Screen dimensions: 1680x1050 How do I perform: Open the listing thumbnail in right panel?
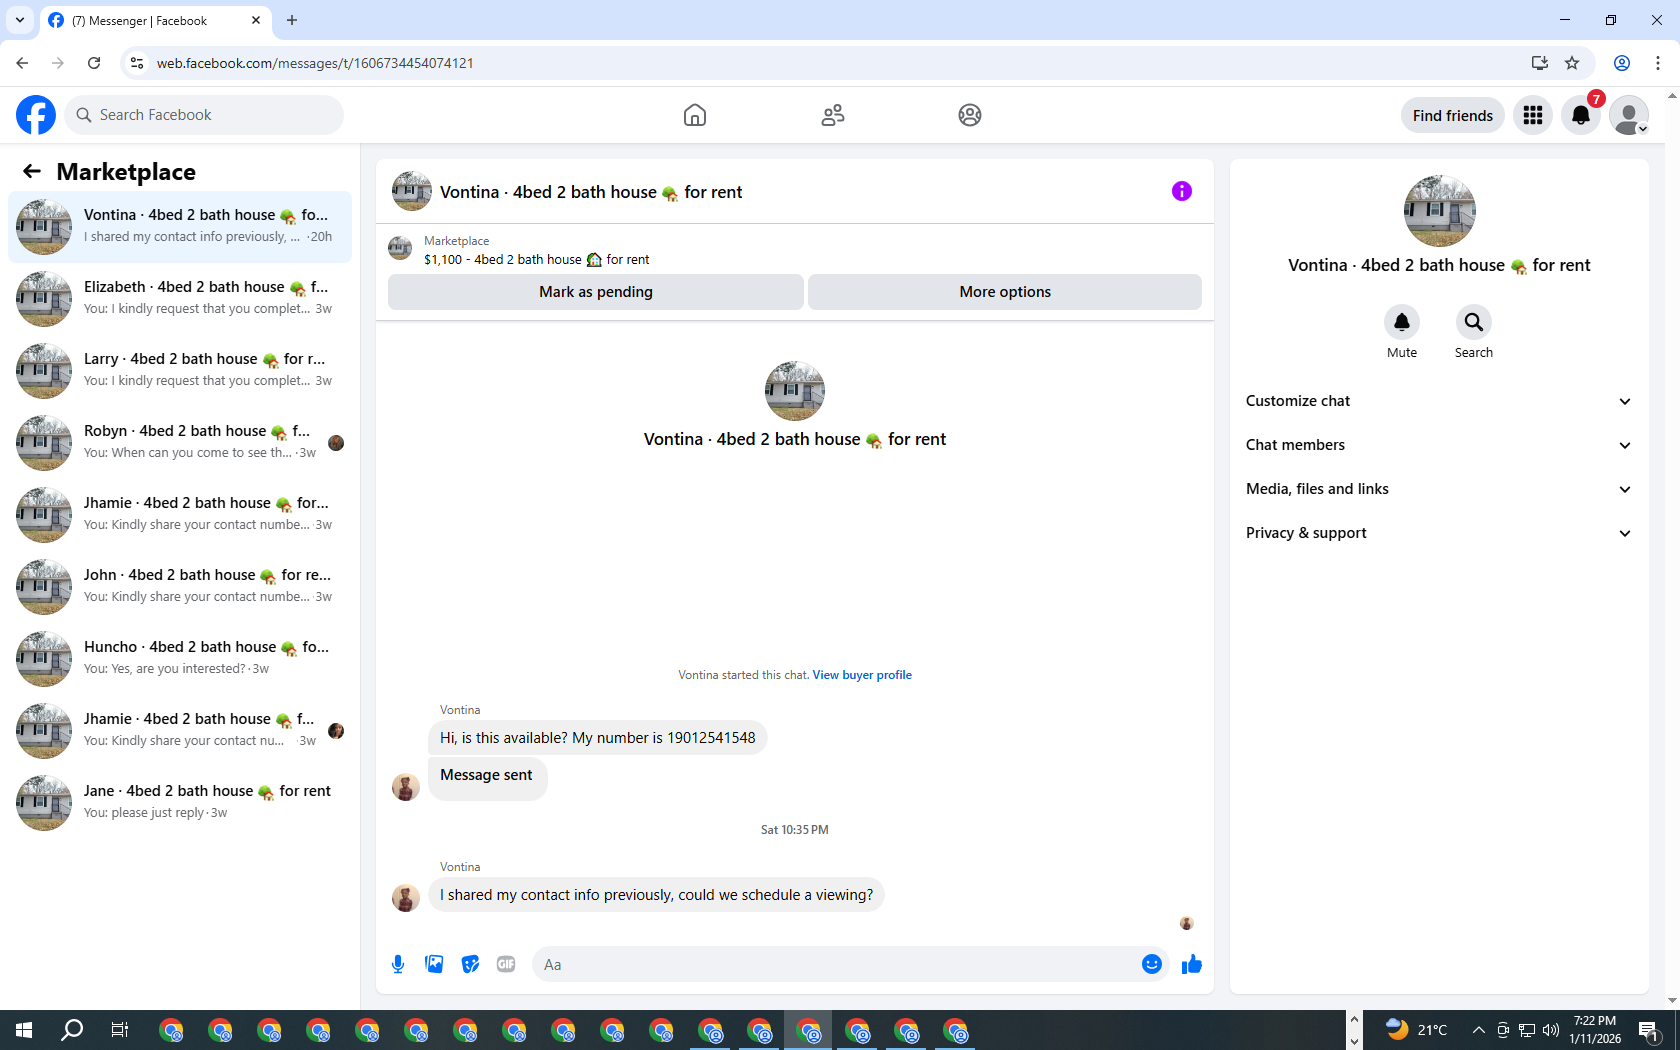tap(1440, 211)
